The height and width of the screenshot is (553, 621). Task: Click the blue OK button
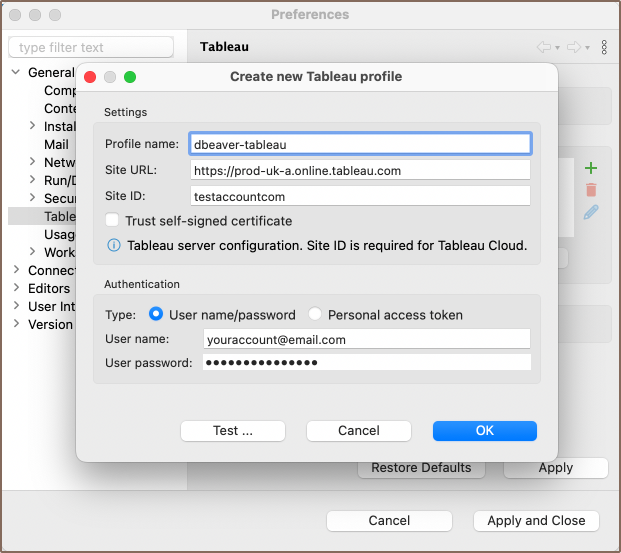484,430
